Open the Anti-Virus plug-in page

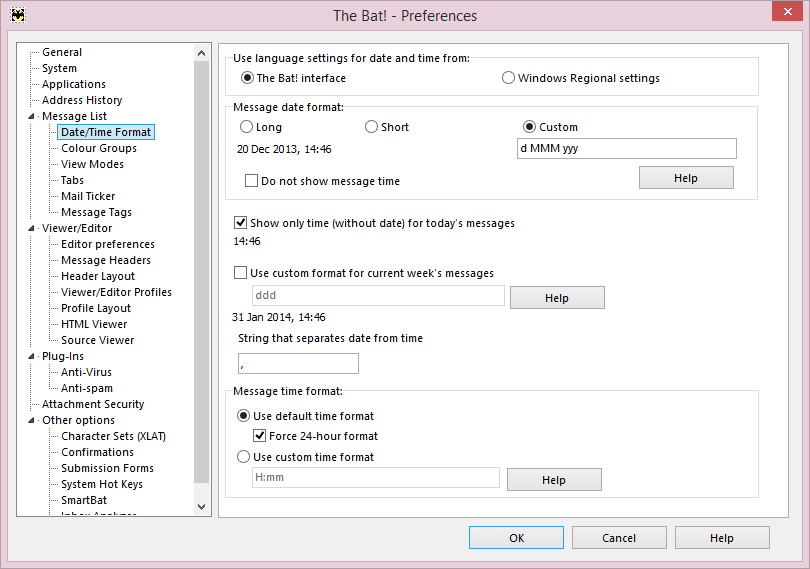pos(86,373)
